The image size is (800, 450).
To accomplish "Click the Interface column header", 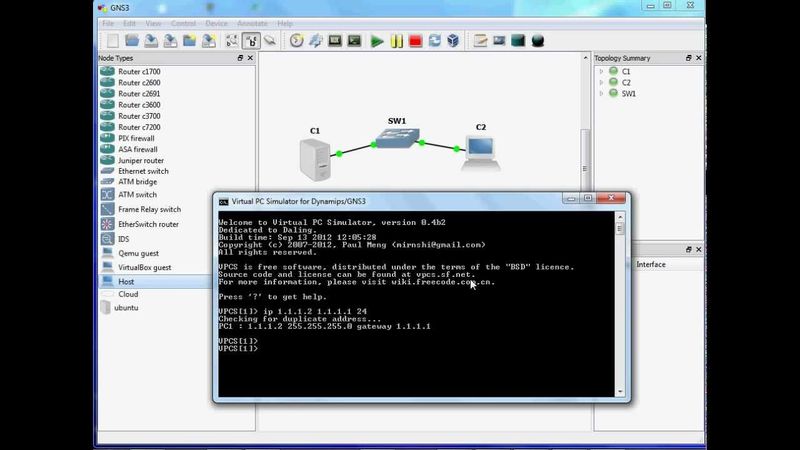I will [x=651, y=264].
